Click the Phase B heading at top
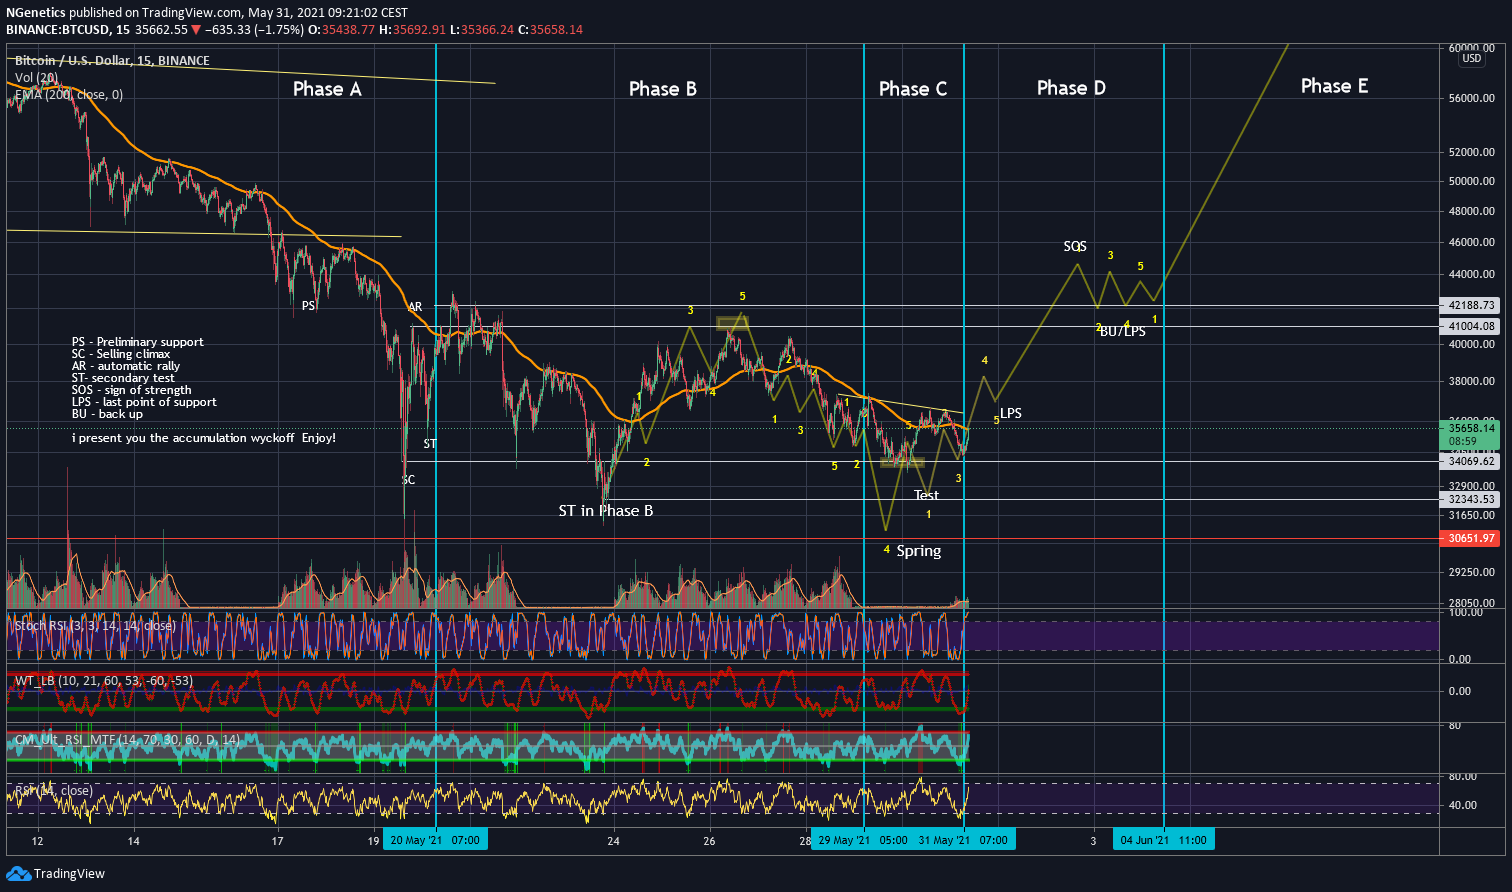This screenshot has height=892, width=1512. (x=663, y=89)
